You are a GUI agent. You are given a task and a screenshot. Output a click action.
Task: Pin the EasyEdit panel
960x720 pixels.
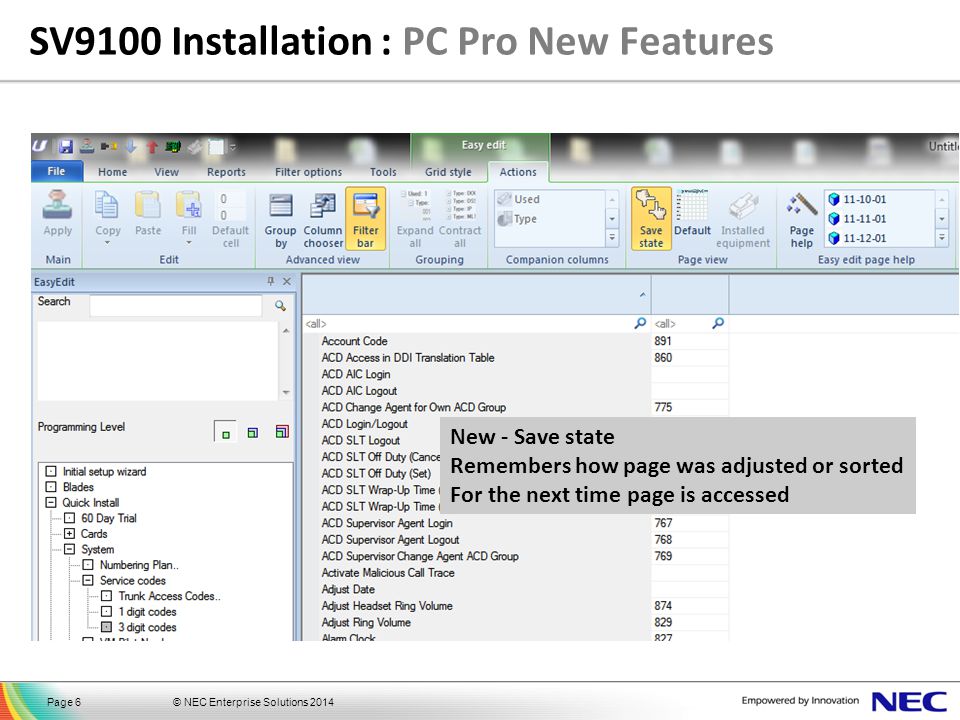coord(271,281)
